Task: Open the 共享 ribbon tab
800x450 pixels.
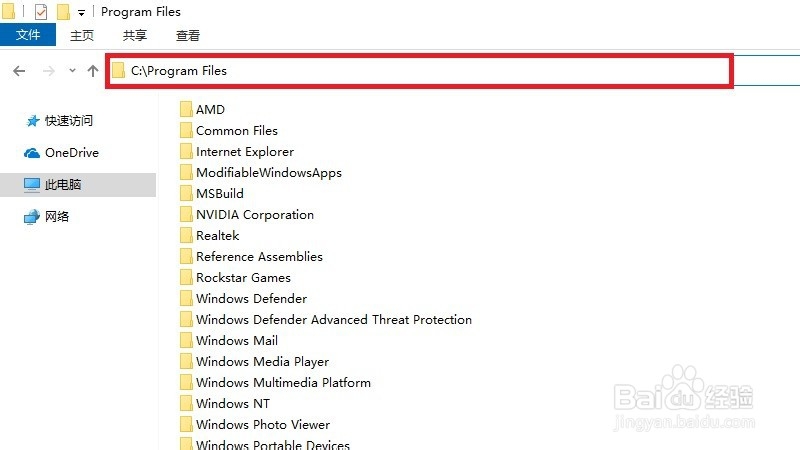Action: point(135,35)
